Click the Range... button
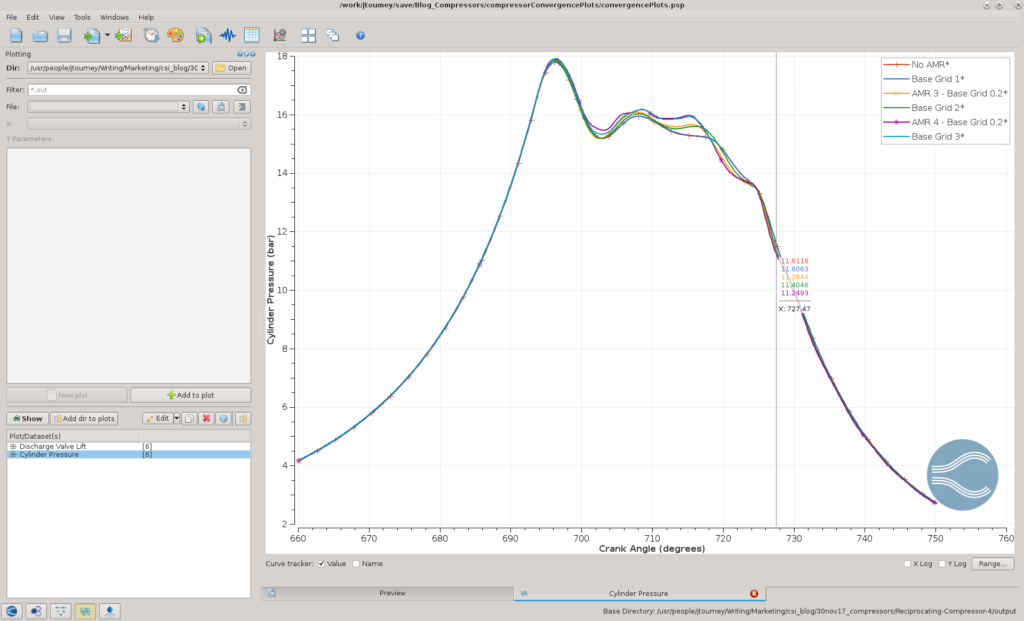1024x621 pixels. [993, 564]
